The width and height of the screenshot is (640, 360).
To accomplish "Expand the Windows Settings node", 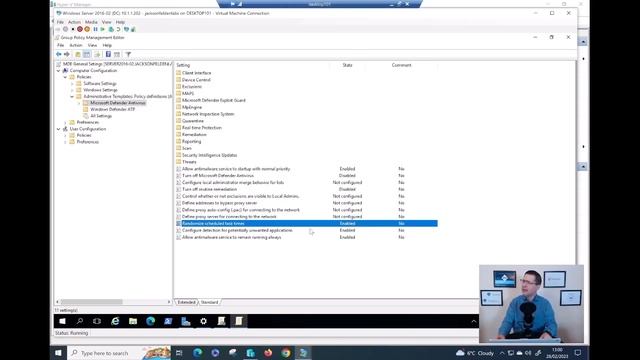I will pyautogui.click(x=72, y=90).
